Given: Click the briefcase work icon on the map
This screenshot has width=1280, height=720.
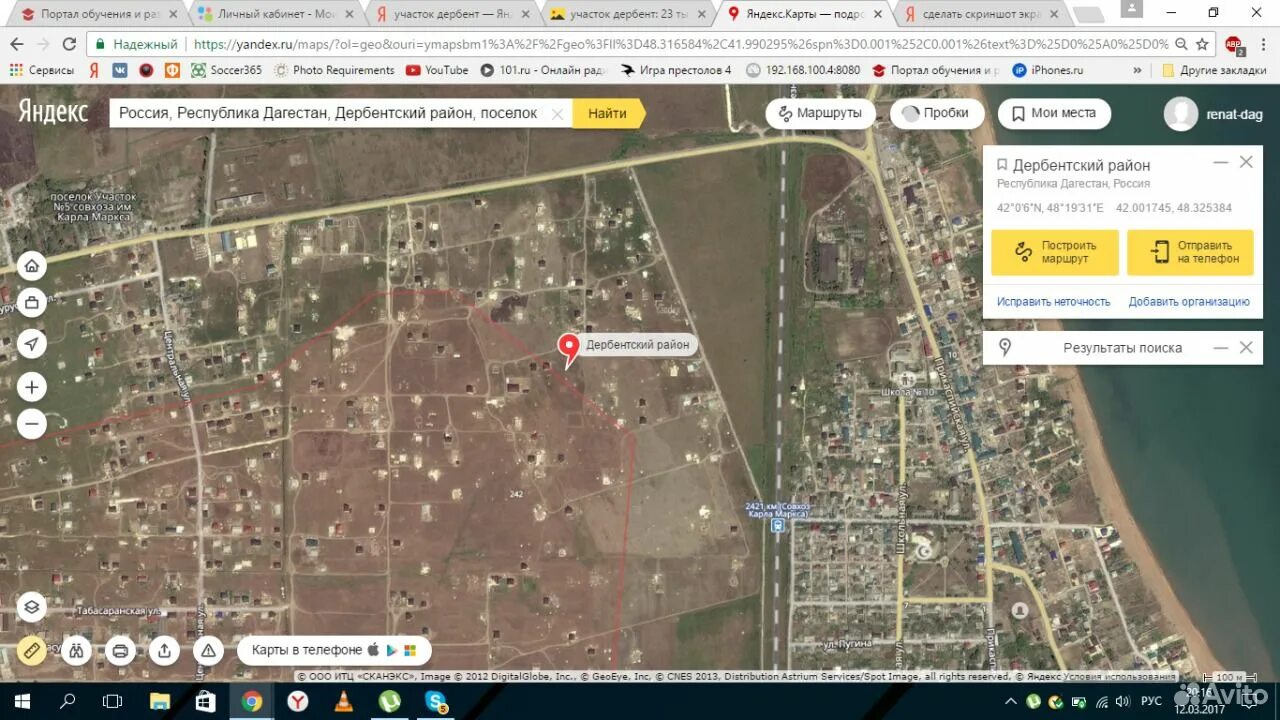Looking at the screenshot, I should [x=31, y=301].
